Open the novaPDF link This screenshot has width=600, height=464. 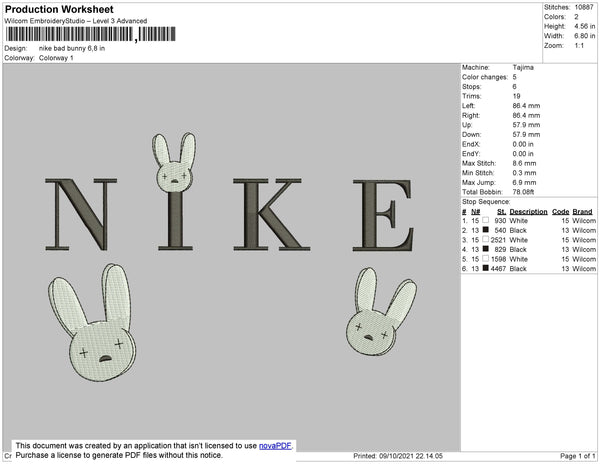(x=277, y=445)
